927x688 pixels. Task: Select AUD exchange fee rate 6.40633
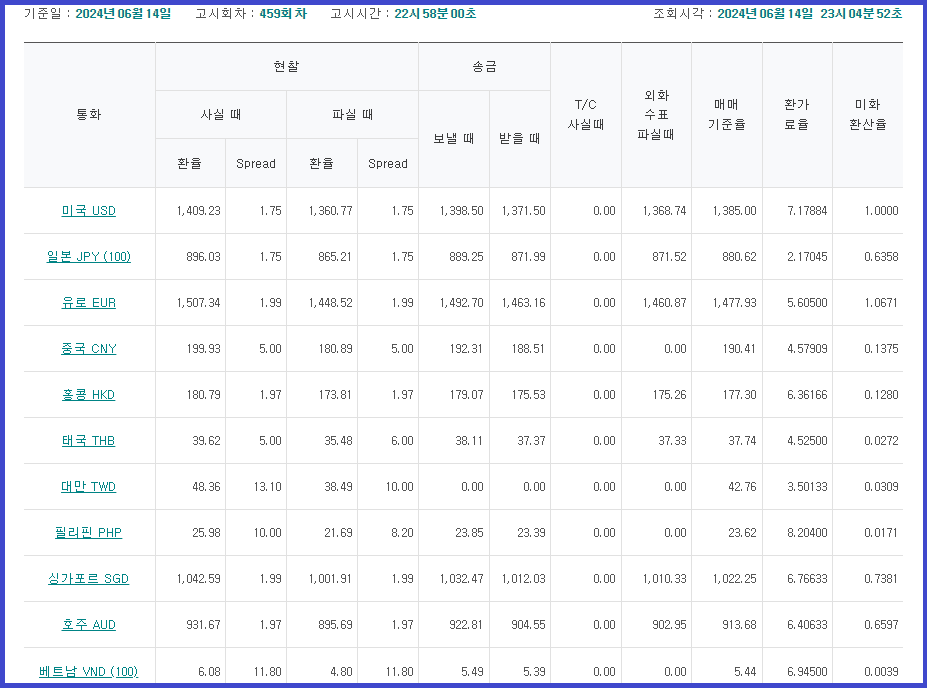[807, 625]
